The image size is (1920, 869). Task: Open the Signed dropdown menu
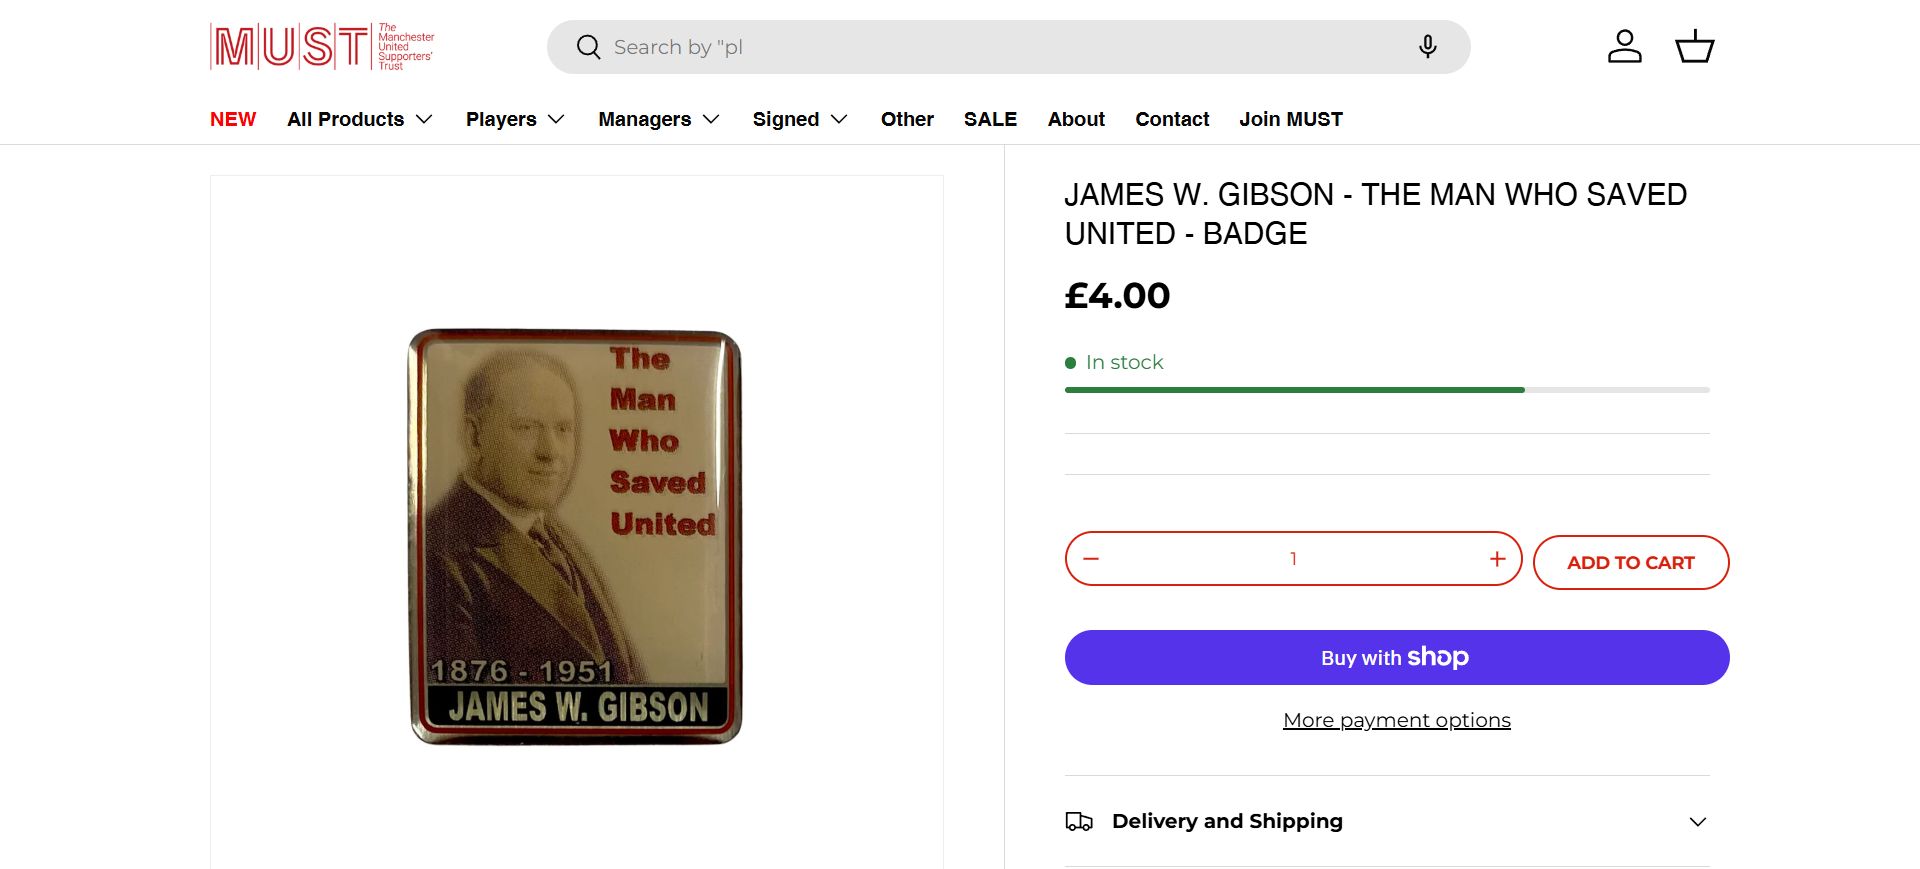pos(800,119)
